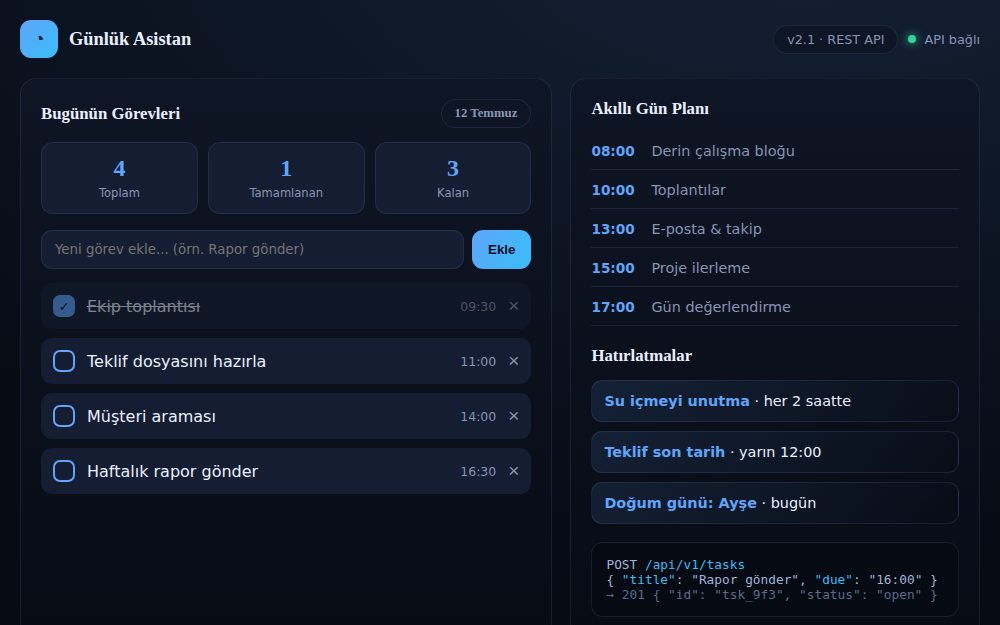Viewport: 1000px width, 625px height.
Task: Uncheck the Ekip toplantısı checkbox
Action: (x=64, y=306)
